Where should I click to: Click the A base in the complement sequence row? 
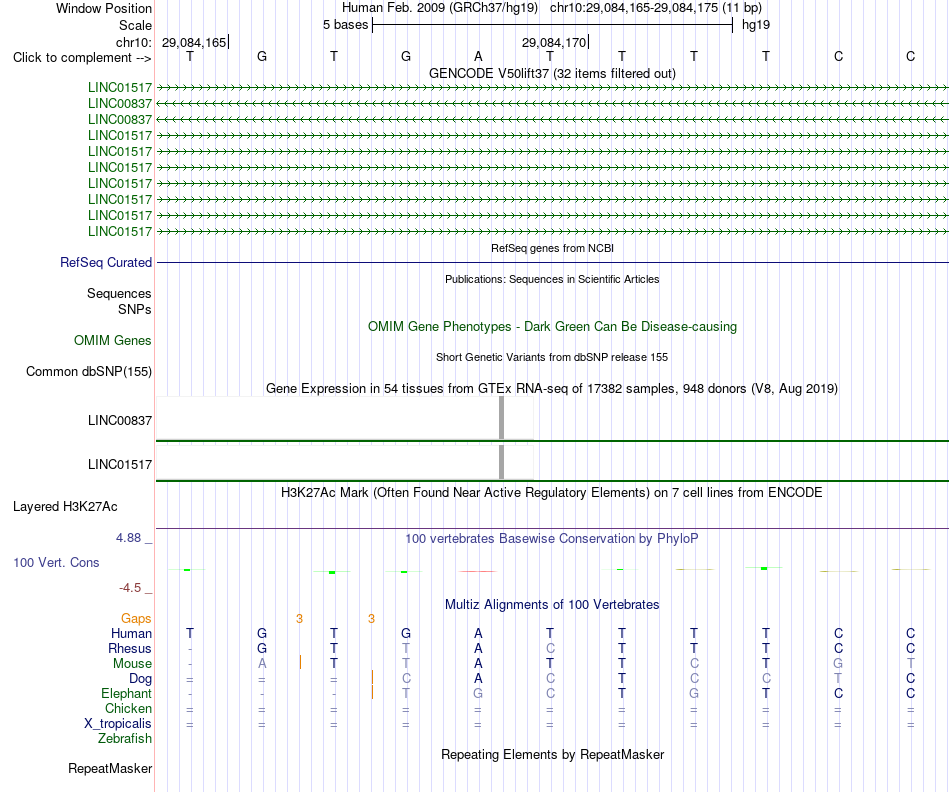(478, 56)
